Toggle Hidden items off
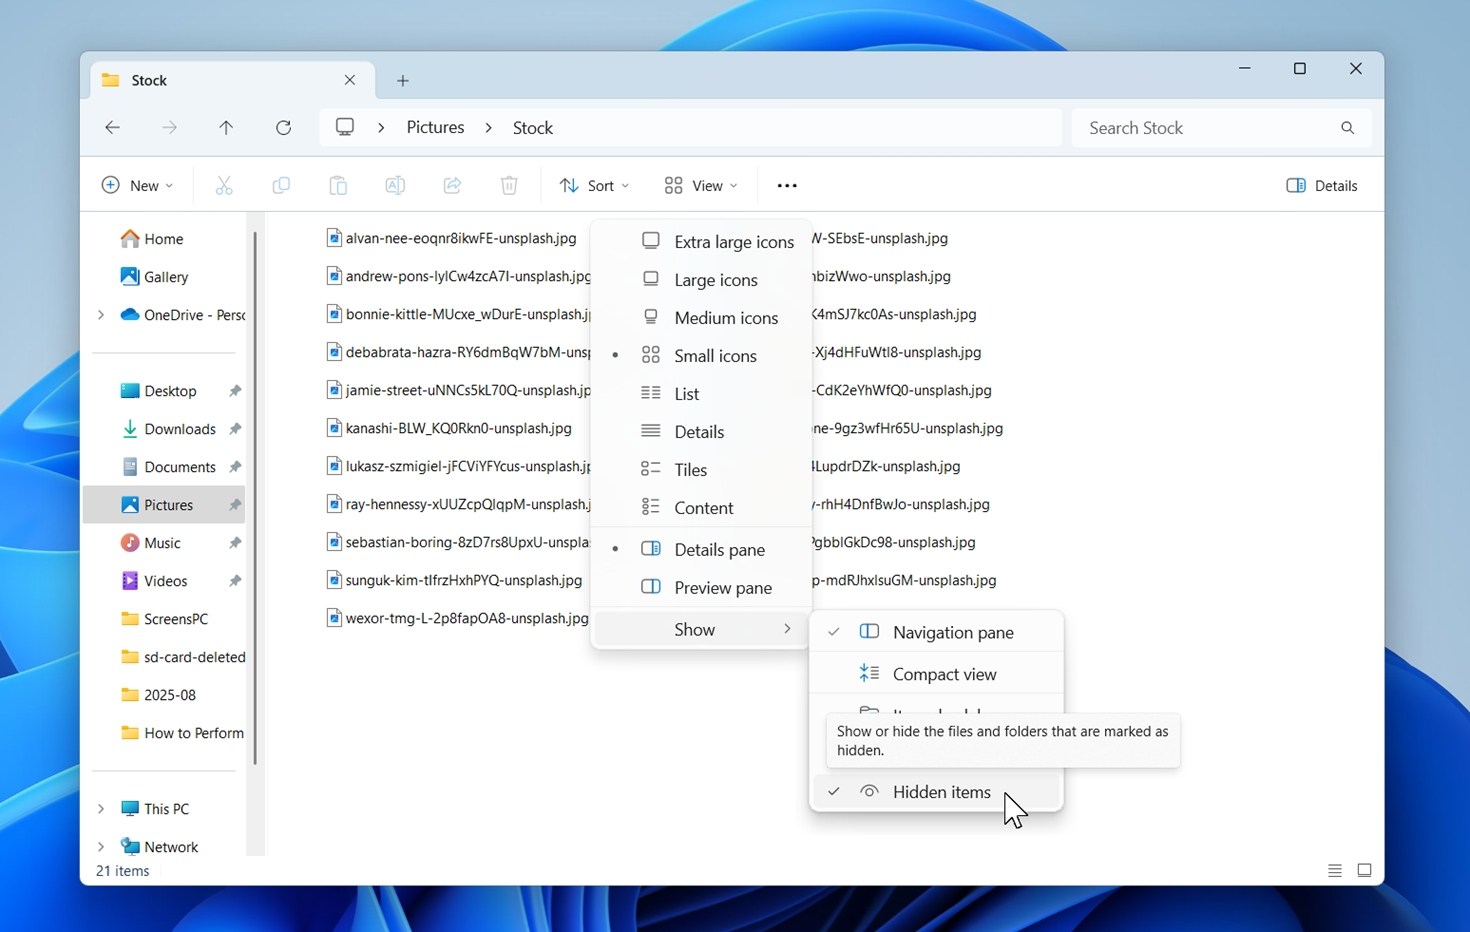 pyautogui.click(x=940, y=792)
